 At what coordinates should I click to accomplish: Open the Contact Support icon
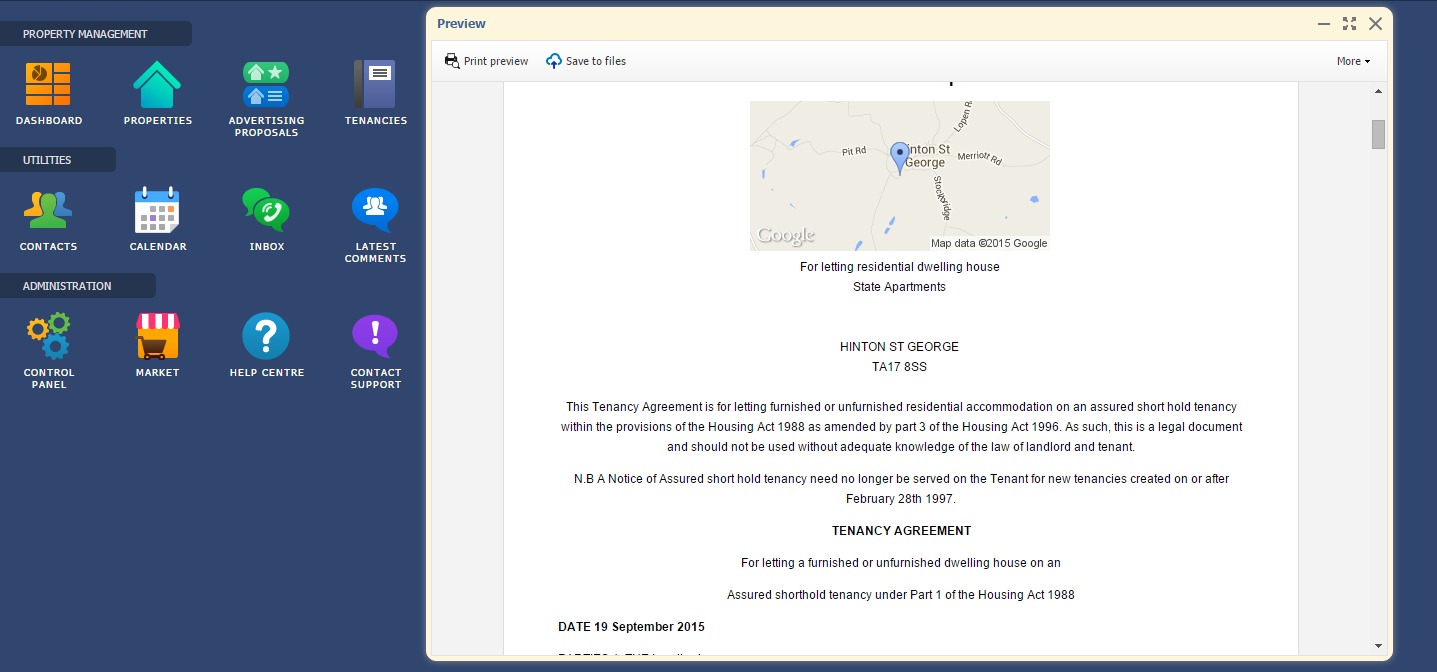click(x=375, y=336)
